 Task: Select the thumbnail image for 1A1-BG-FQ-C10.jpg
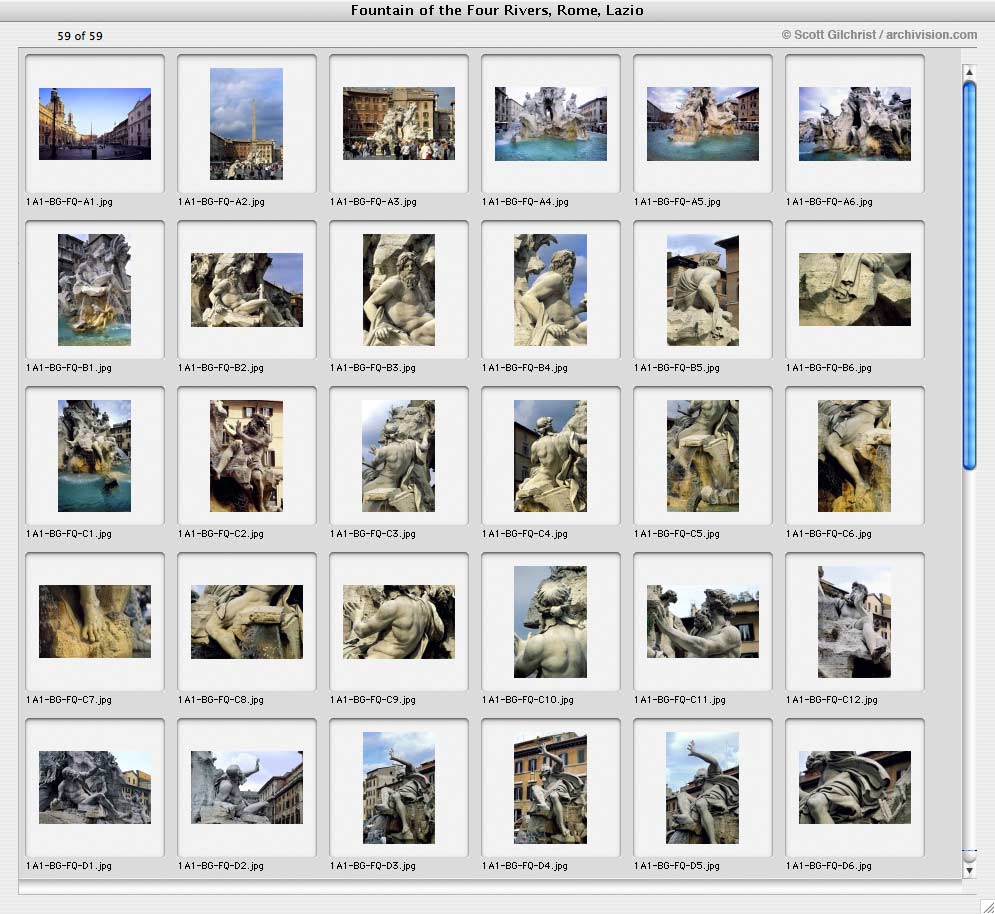[550, 622]
